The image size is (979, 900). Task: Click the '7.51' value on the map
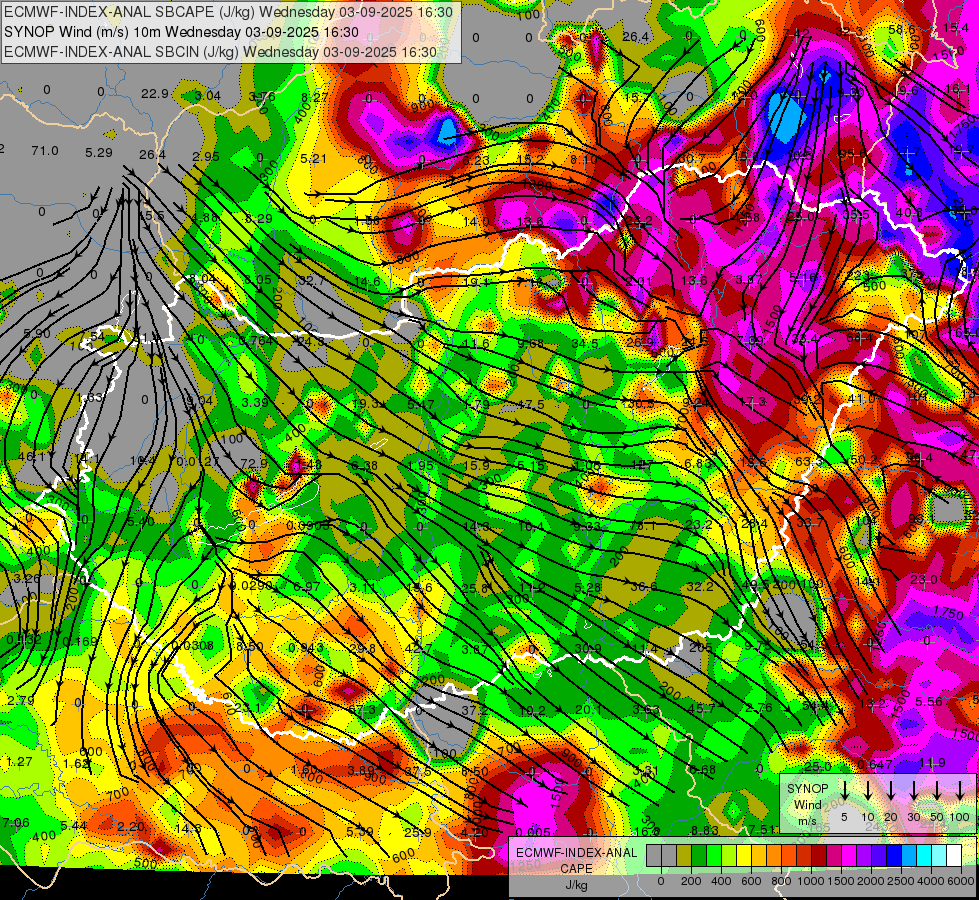[763, 829]
